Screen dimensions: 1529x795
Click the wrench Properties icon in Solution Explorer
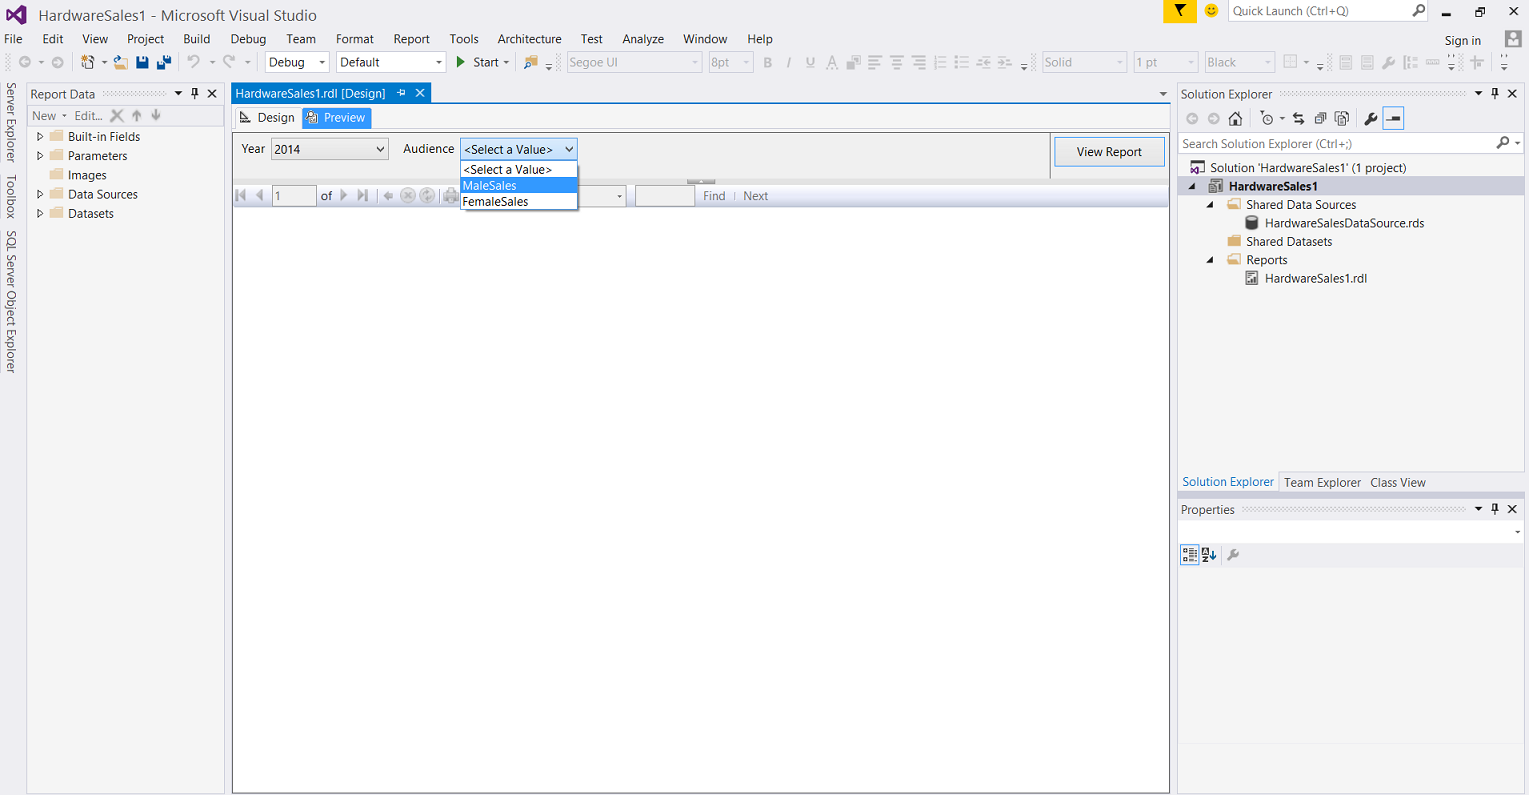click(x=1370, y=118)
